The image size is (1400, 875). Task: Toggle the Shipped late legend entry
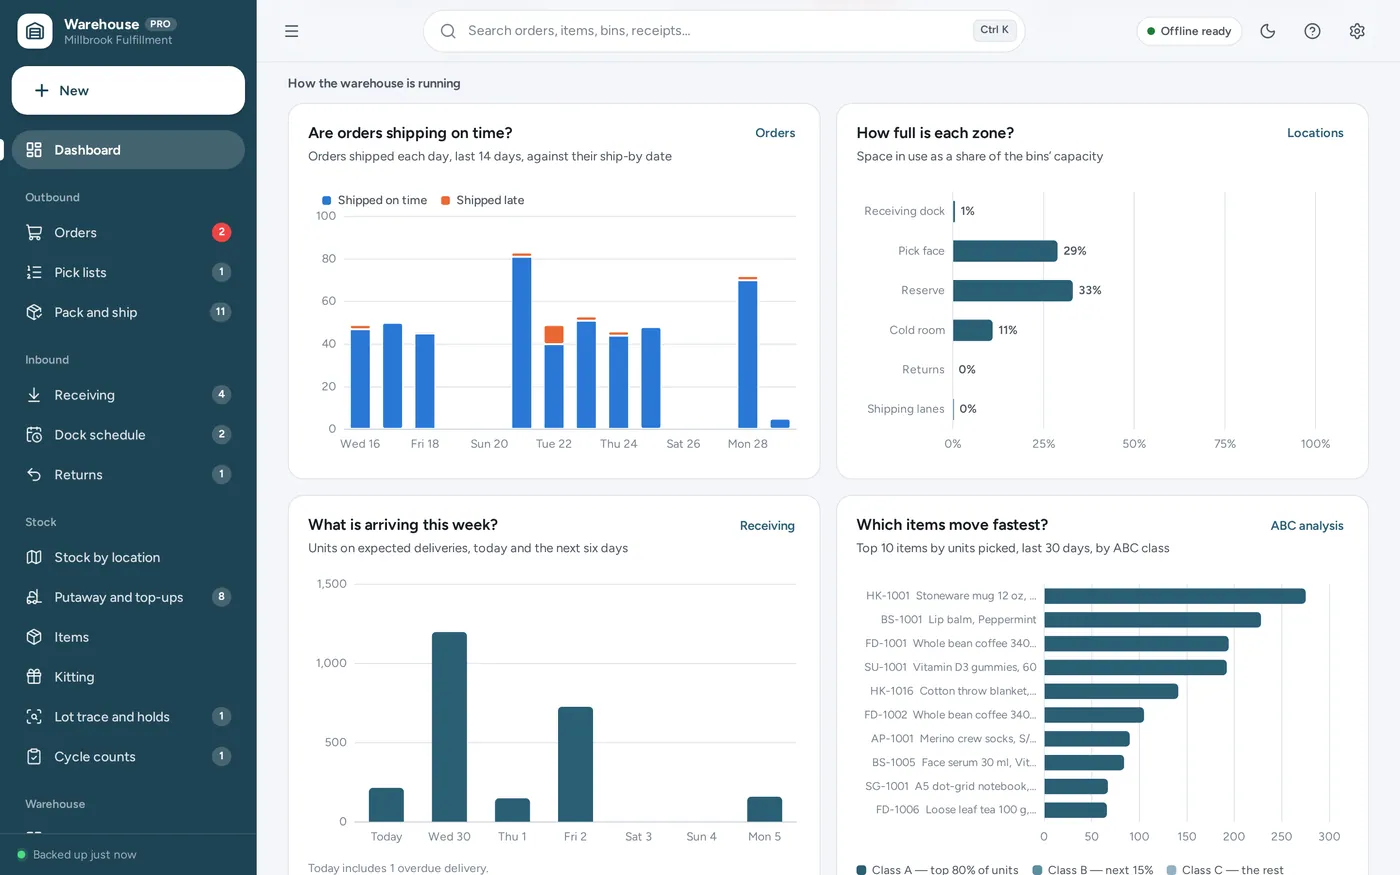[x=483, y=201]
